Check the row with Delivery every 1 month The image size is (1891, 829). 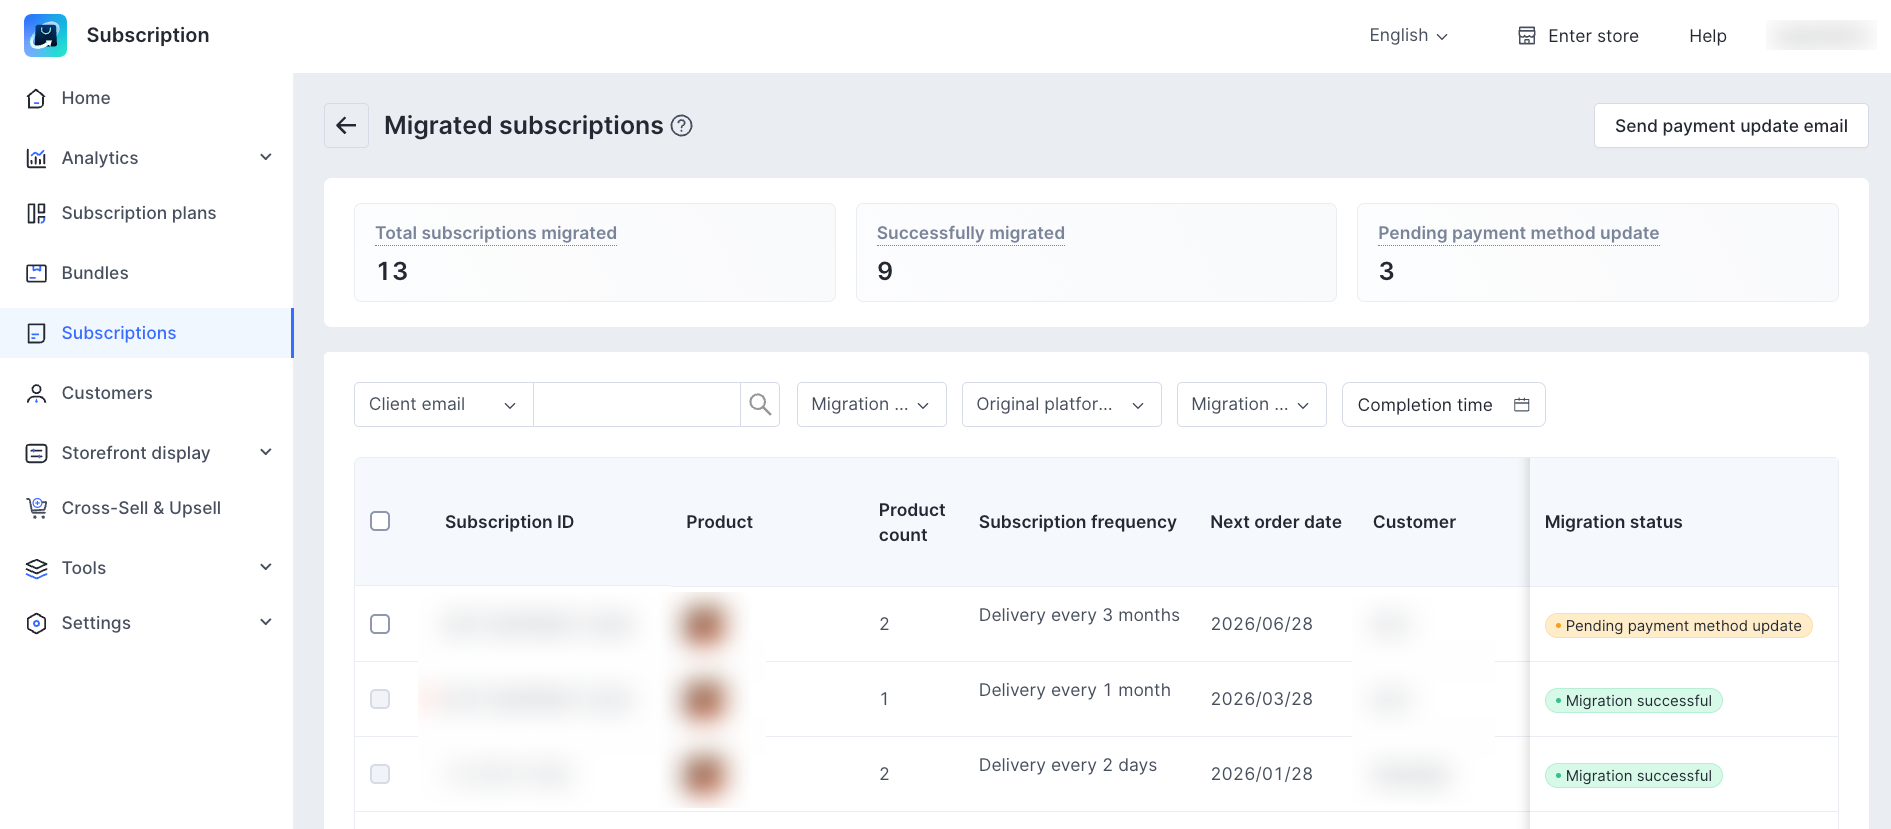pos(380,699)
